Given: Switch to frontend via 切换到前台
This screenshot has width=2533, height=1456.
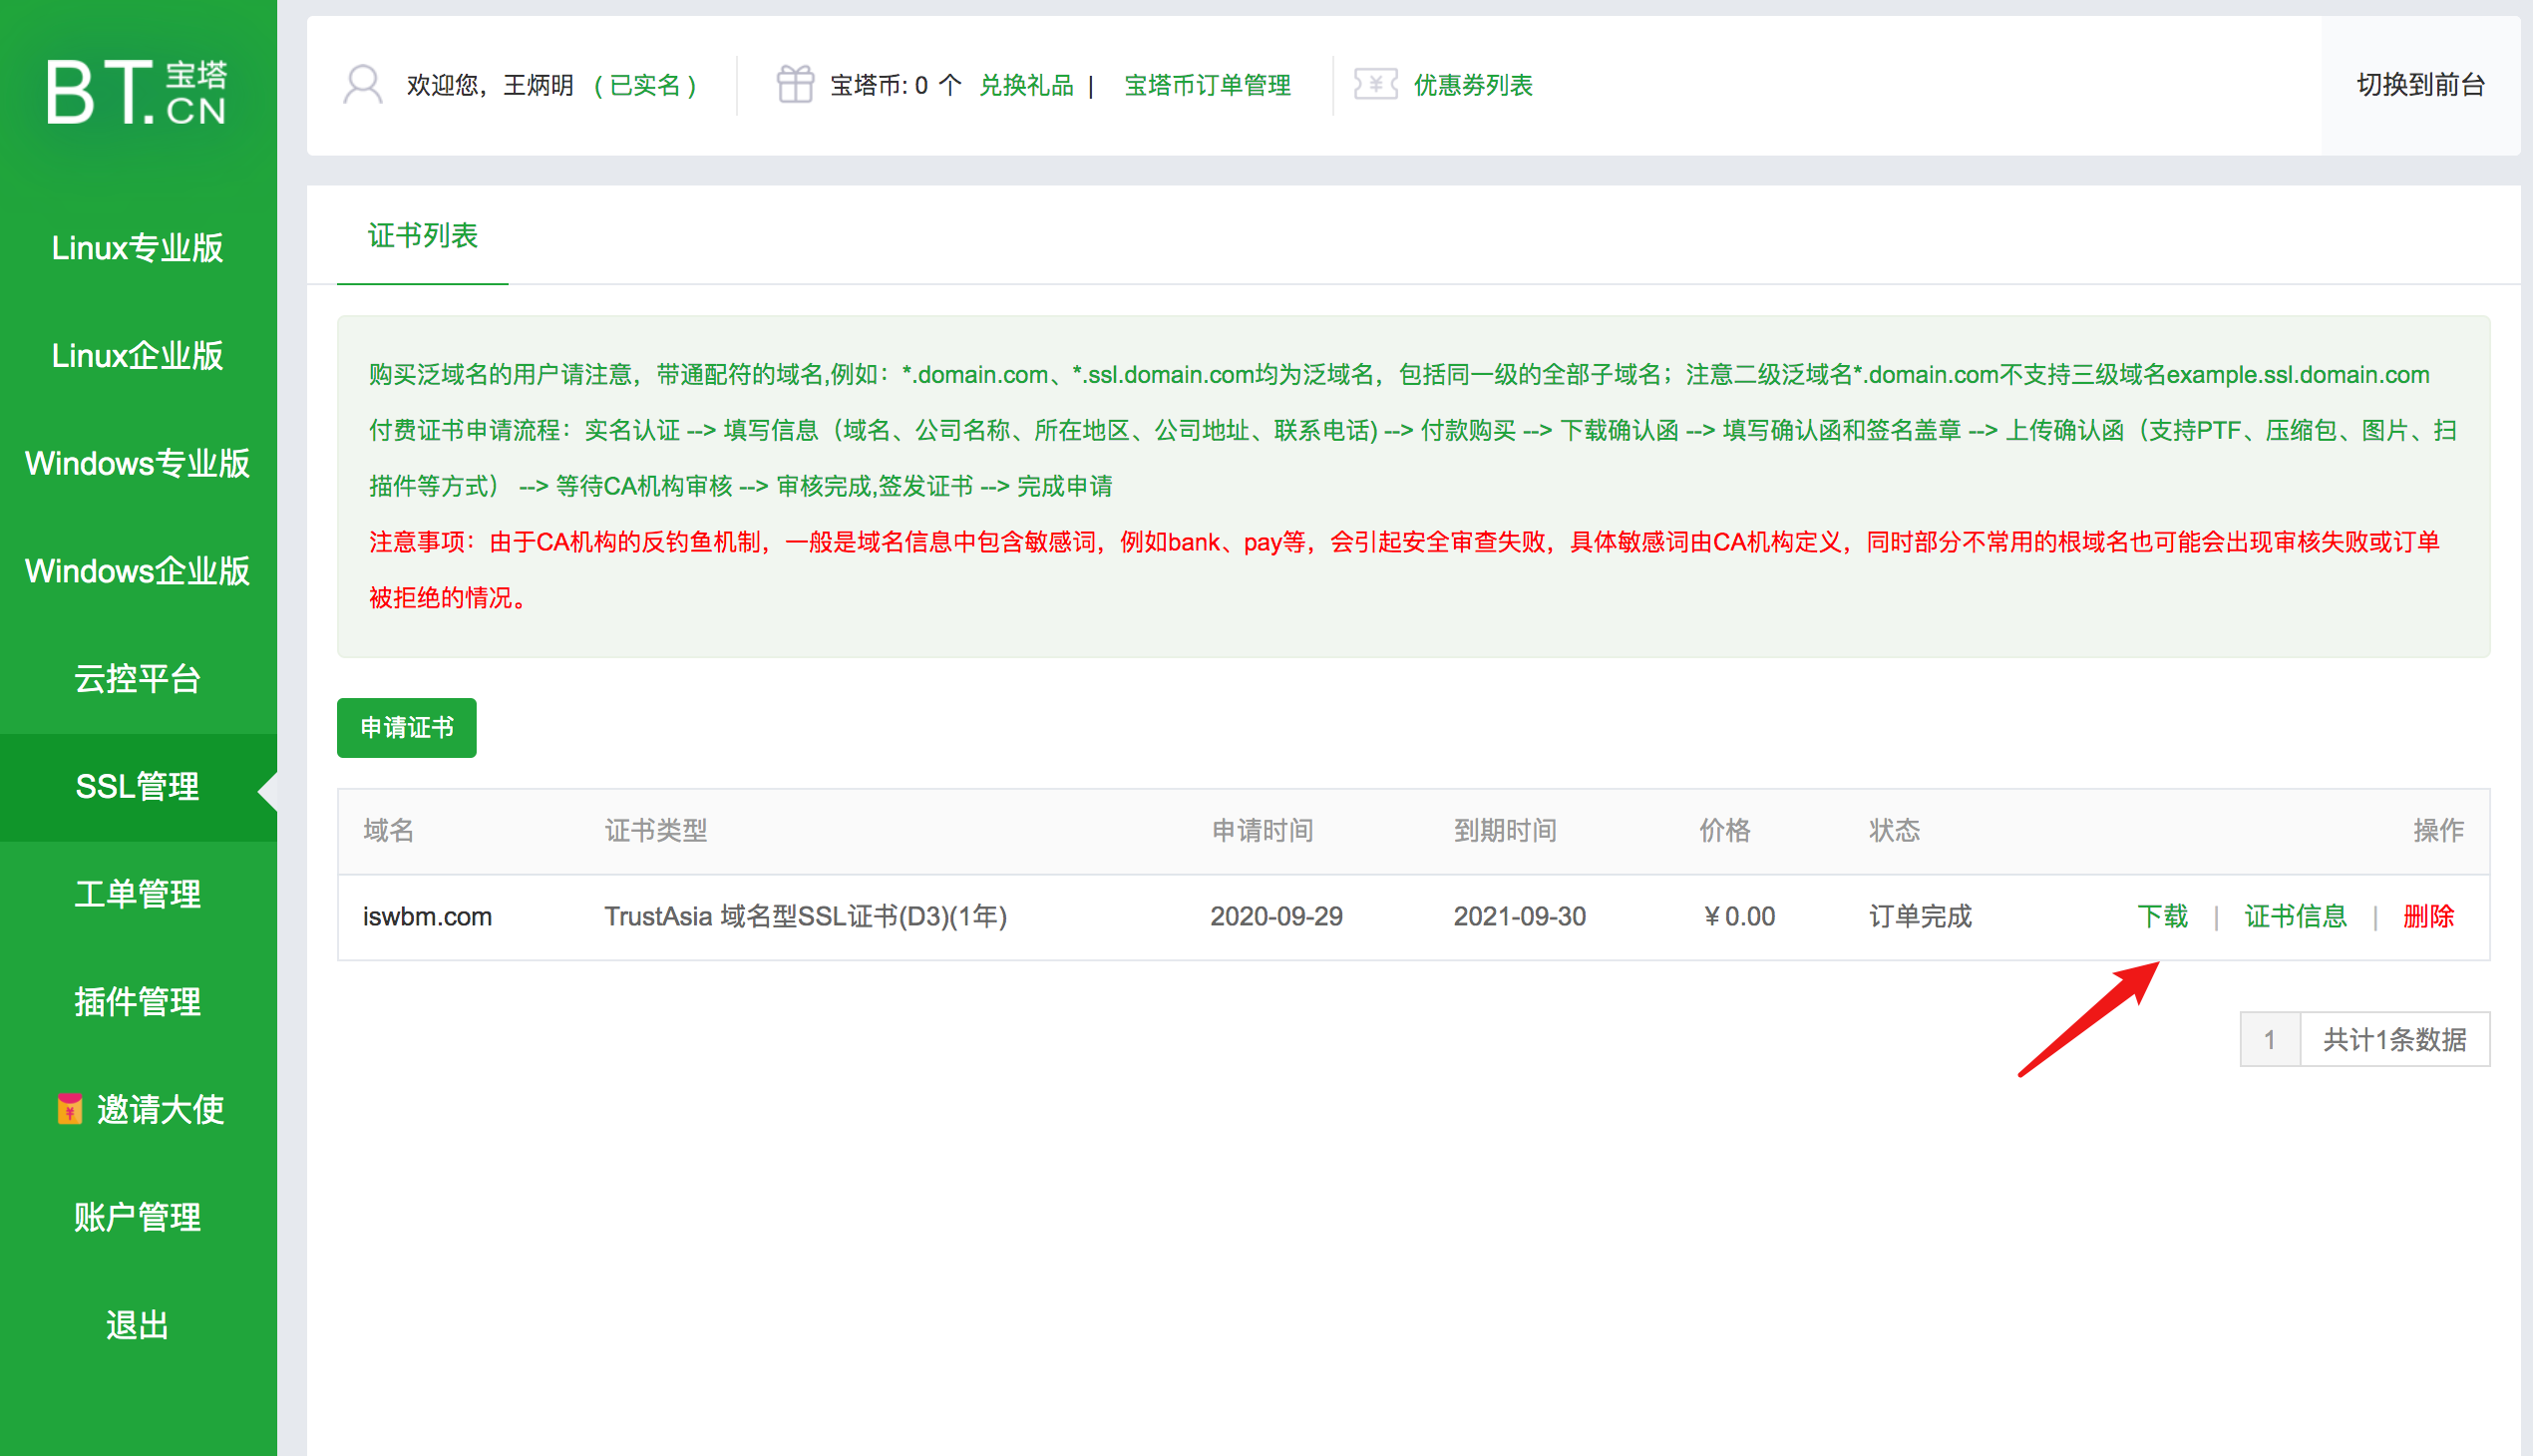Looking at the screenshot, I should (x=2420, y=85).
